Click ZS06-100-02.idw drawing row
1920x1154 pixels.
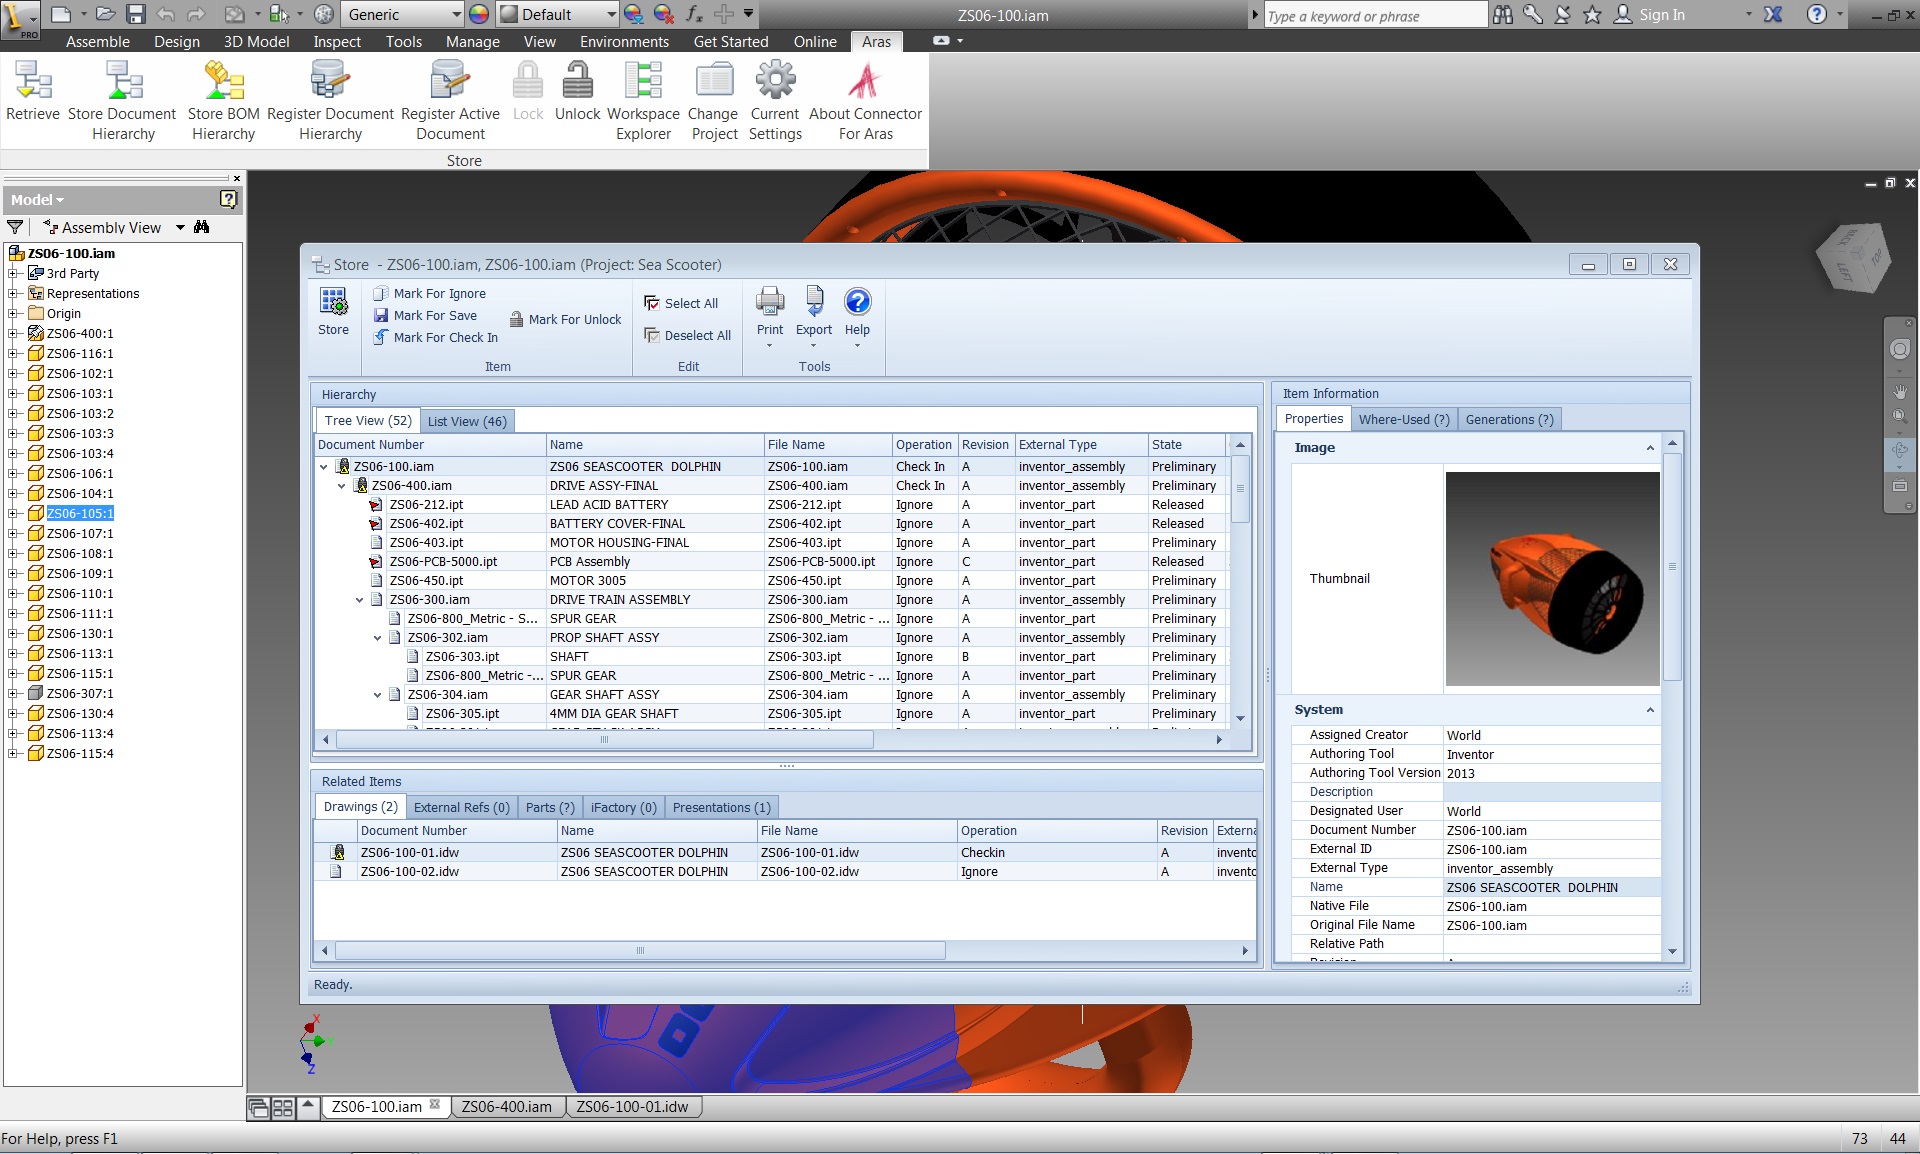tap(785, 872)
